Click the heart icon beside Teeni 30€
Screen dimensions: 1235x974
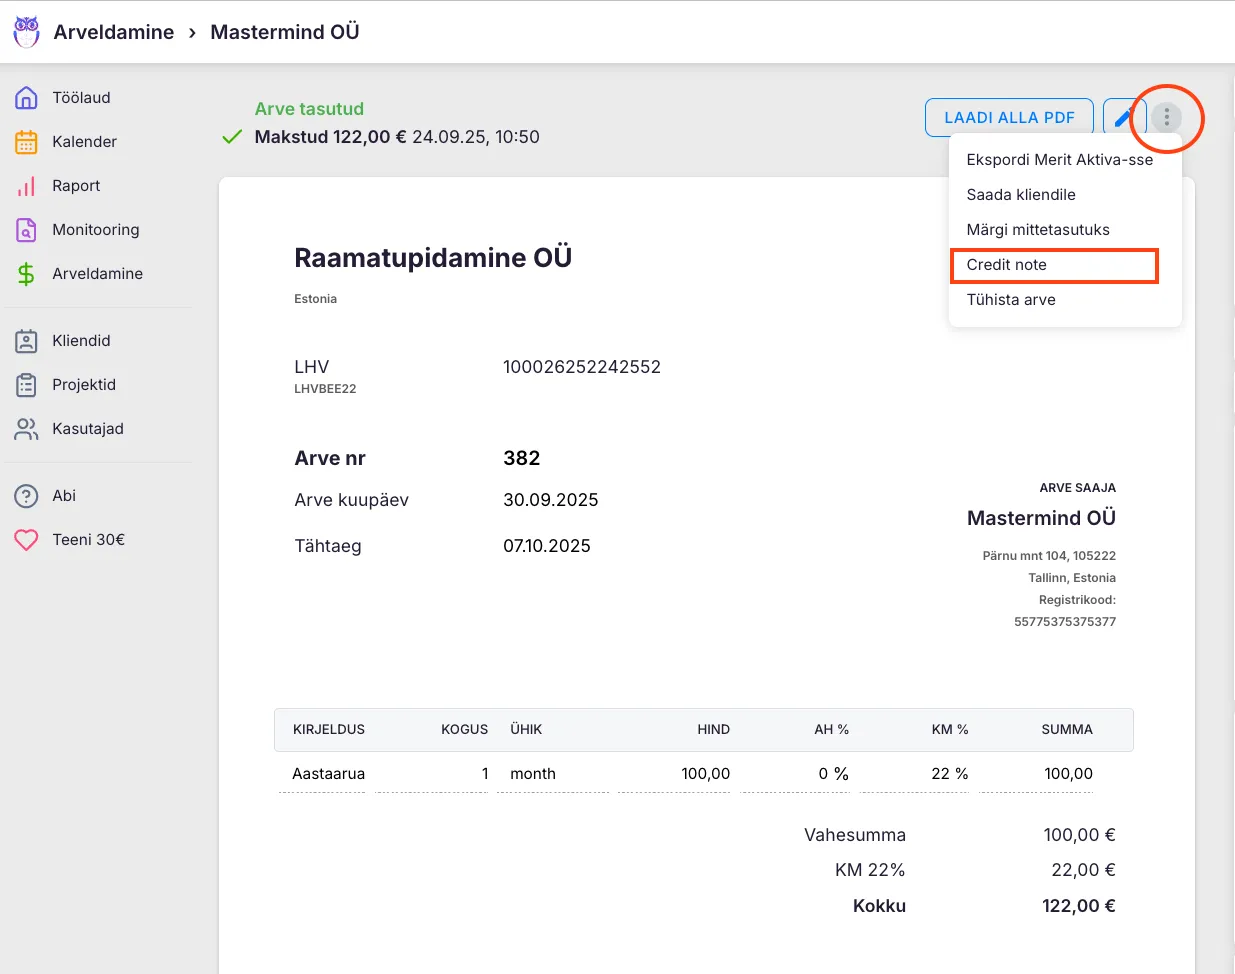point(26,540)
